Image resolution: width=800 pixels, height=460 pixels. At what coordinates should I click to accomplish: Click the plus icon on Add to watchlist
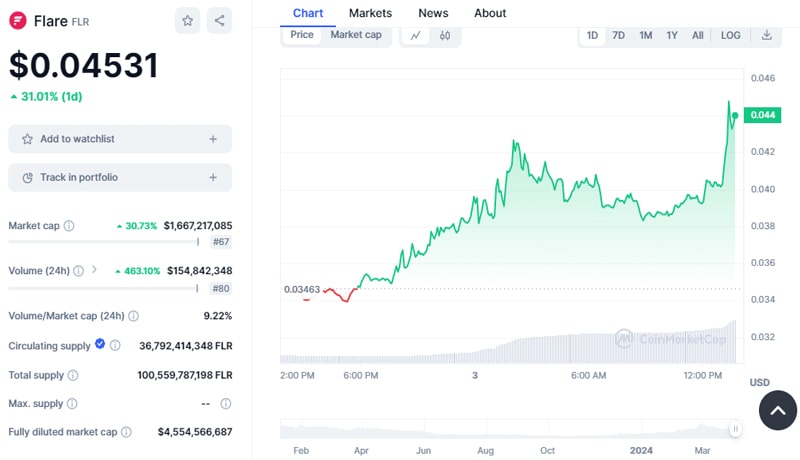click(x=213, y=139)
